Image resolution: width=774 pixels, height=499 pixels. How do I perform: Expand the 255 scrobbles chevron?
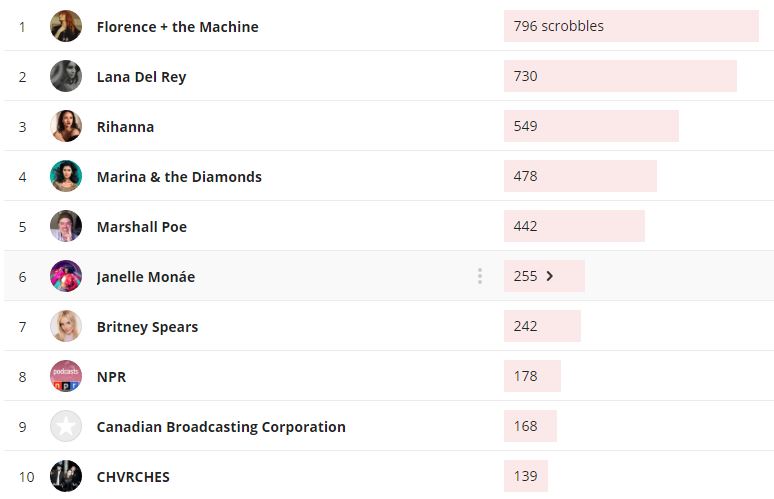[x=550, y=276]
